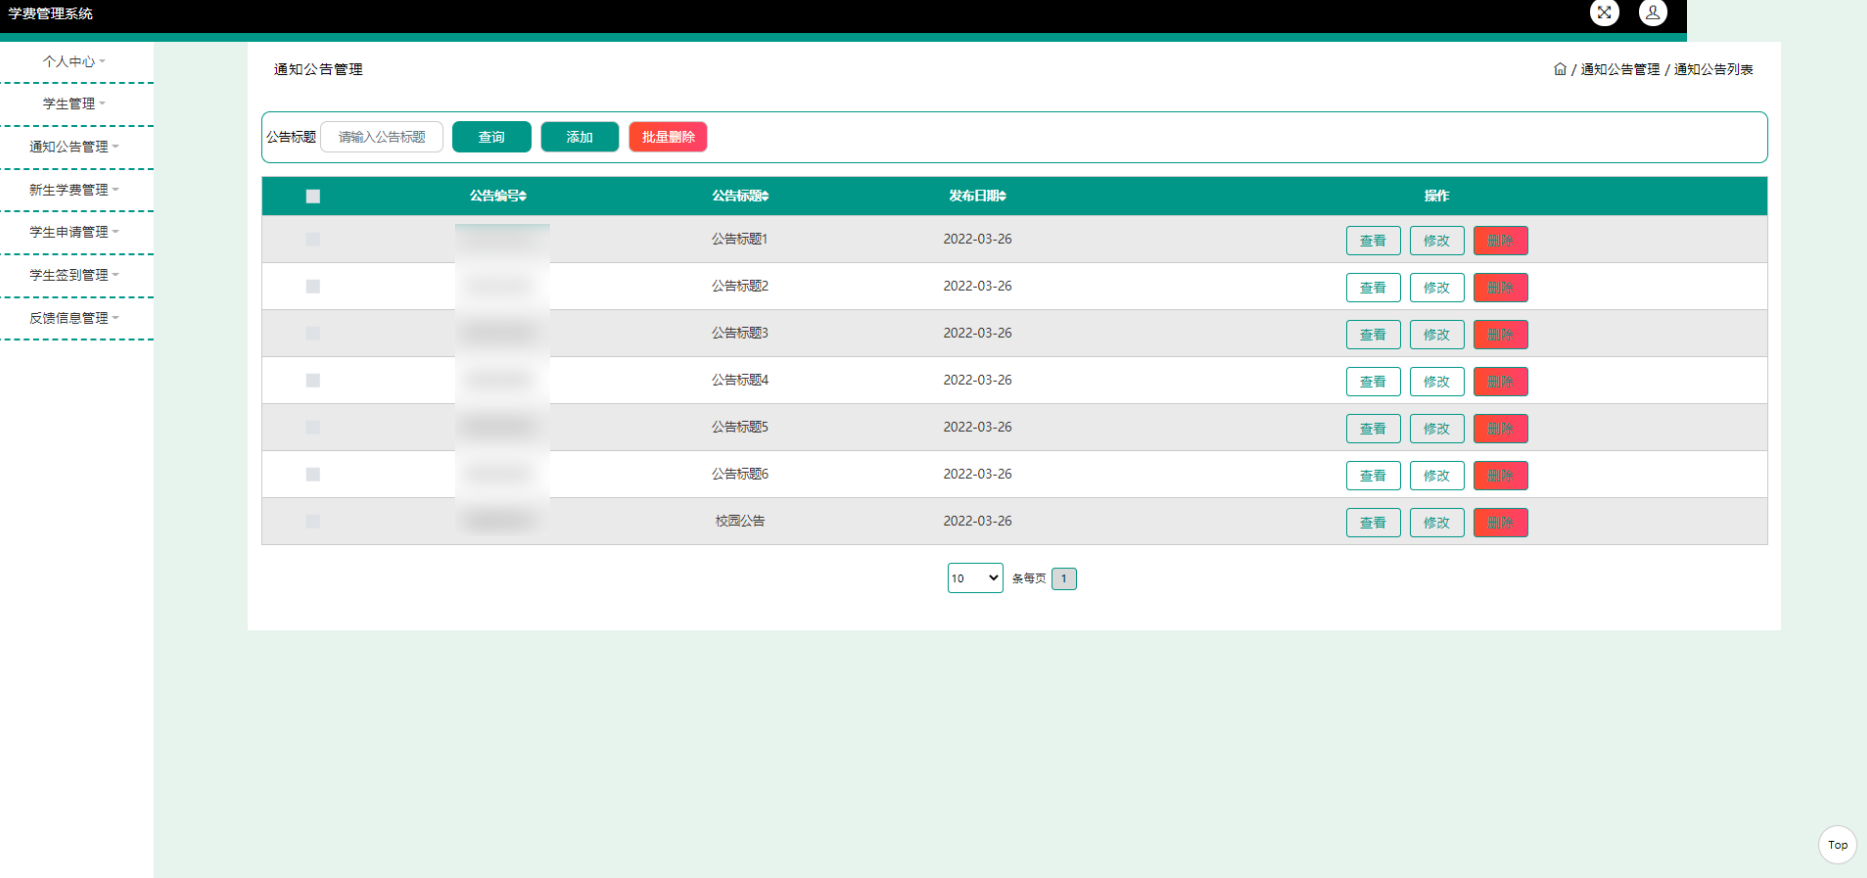This screenshot has width=1867, height=878.
Task: View the 公告标题4 announcement with 查看
Action: 1373,382
